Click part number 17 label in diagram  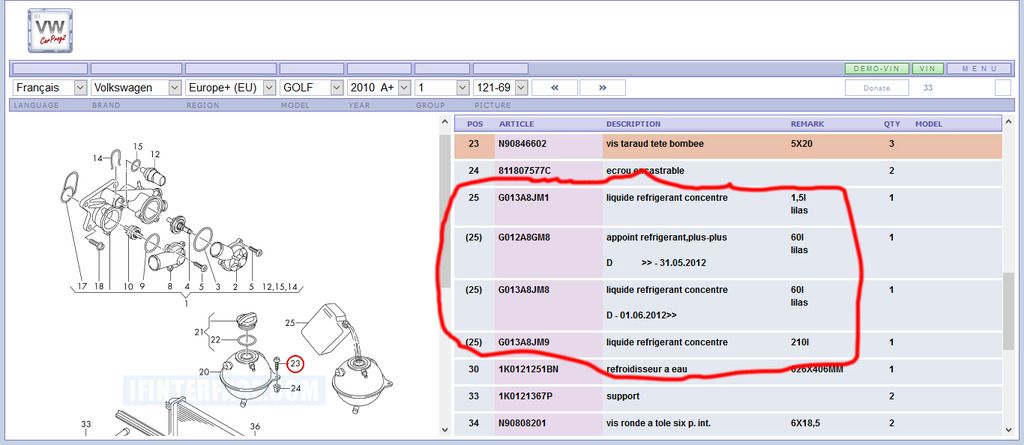(82, 286)
